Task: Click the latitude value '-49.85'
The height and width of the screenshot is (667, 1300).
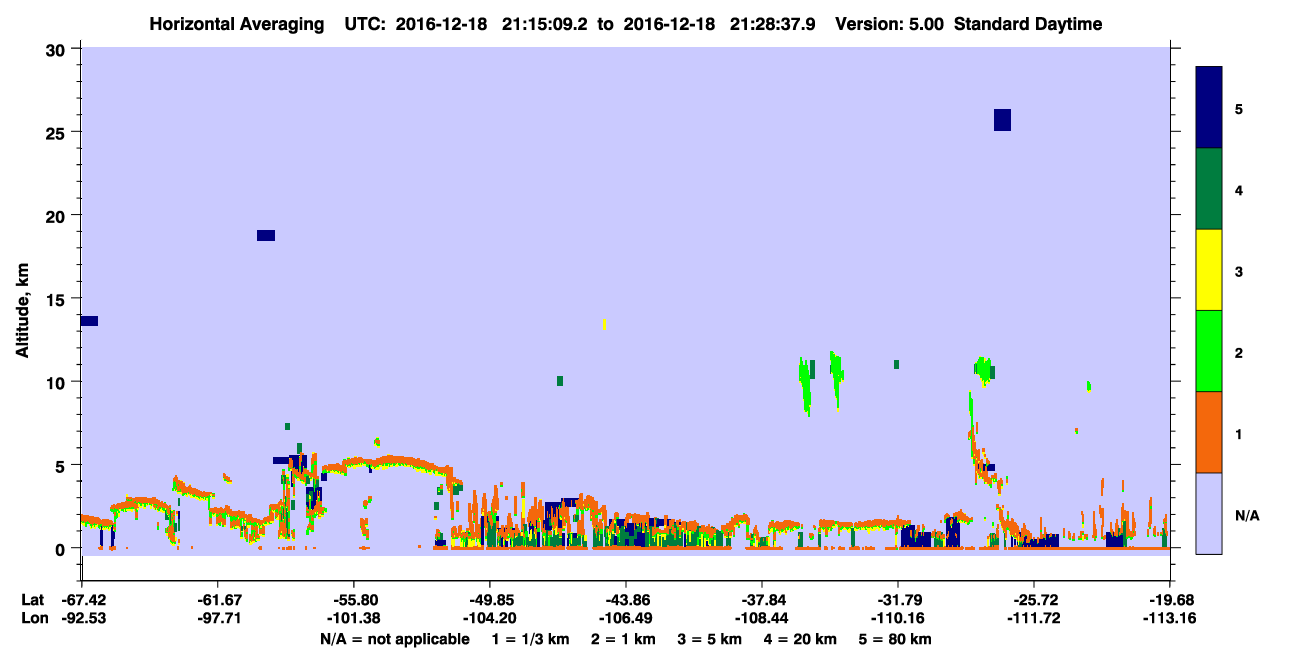Action: pyautogui.click(x=490, y=599)
